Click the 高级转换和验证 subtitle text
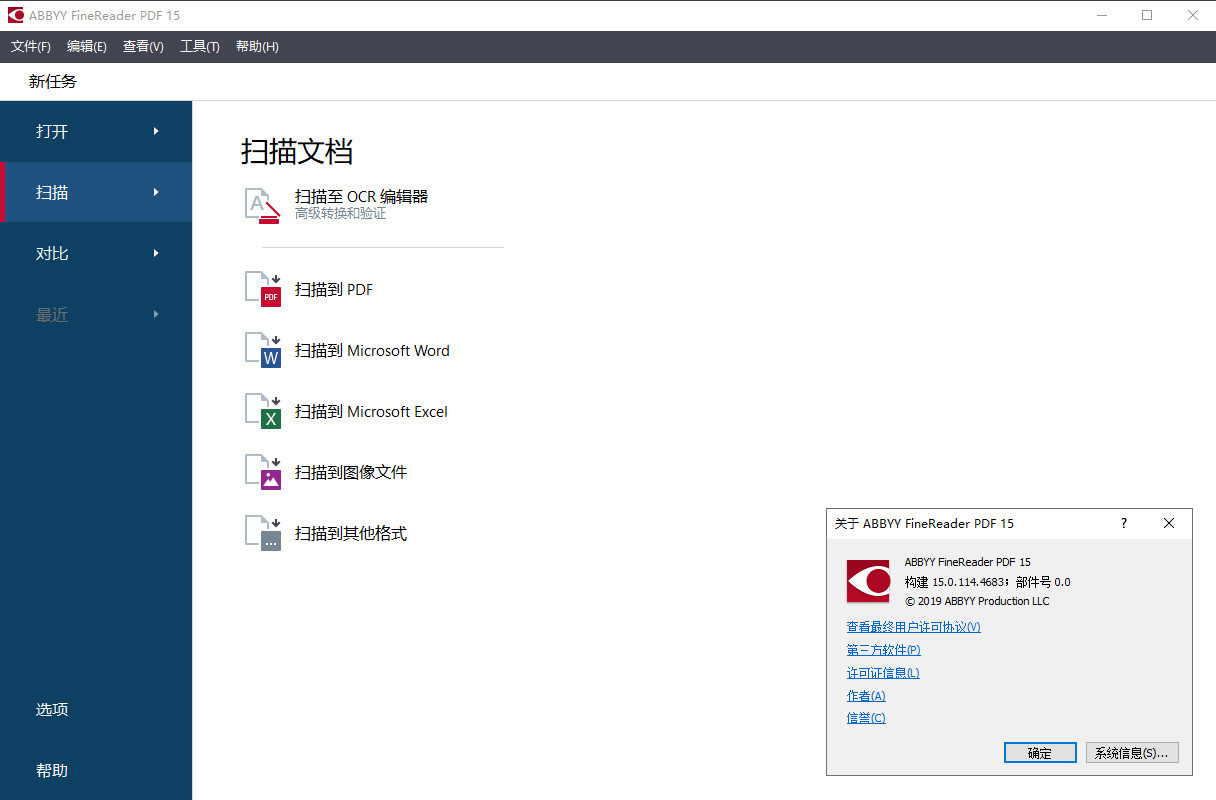This screenshot has width=1216, height=800. pyautogui.click(x=340, y=213)
